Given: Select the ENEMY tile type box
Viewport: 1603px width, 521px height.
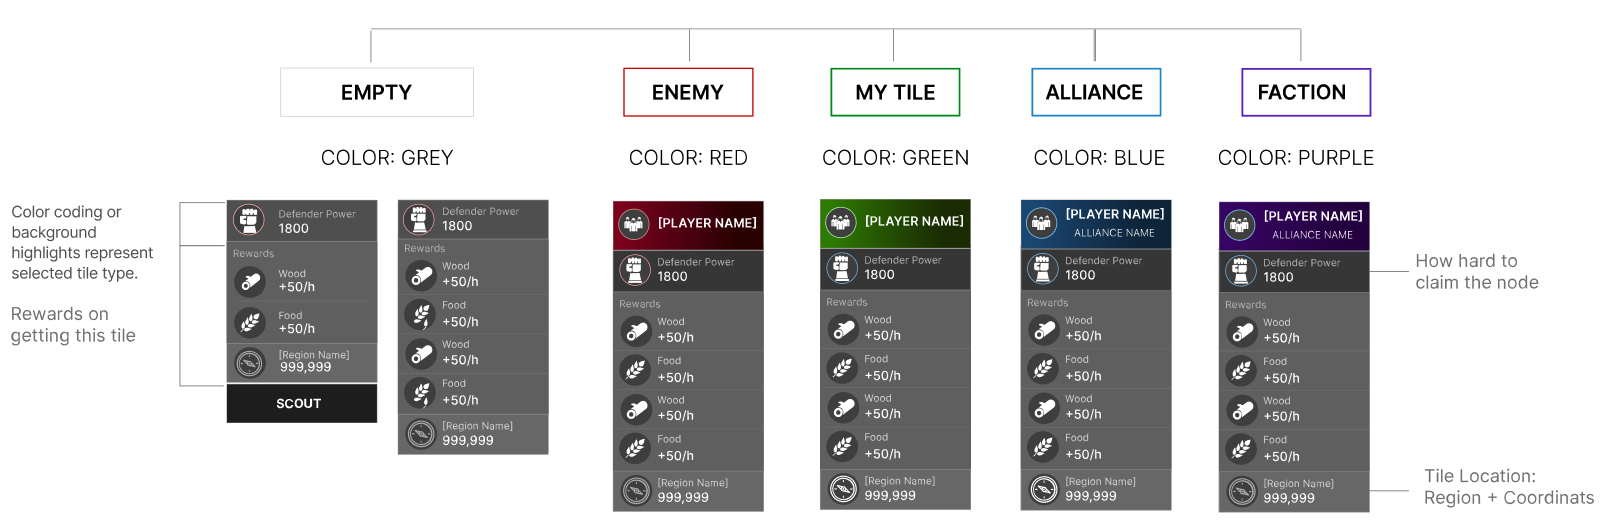Looking at the screenshot, I should (688, 92).
